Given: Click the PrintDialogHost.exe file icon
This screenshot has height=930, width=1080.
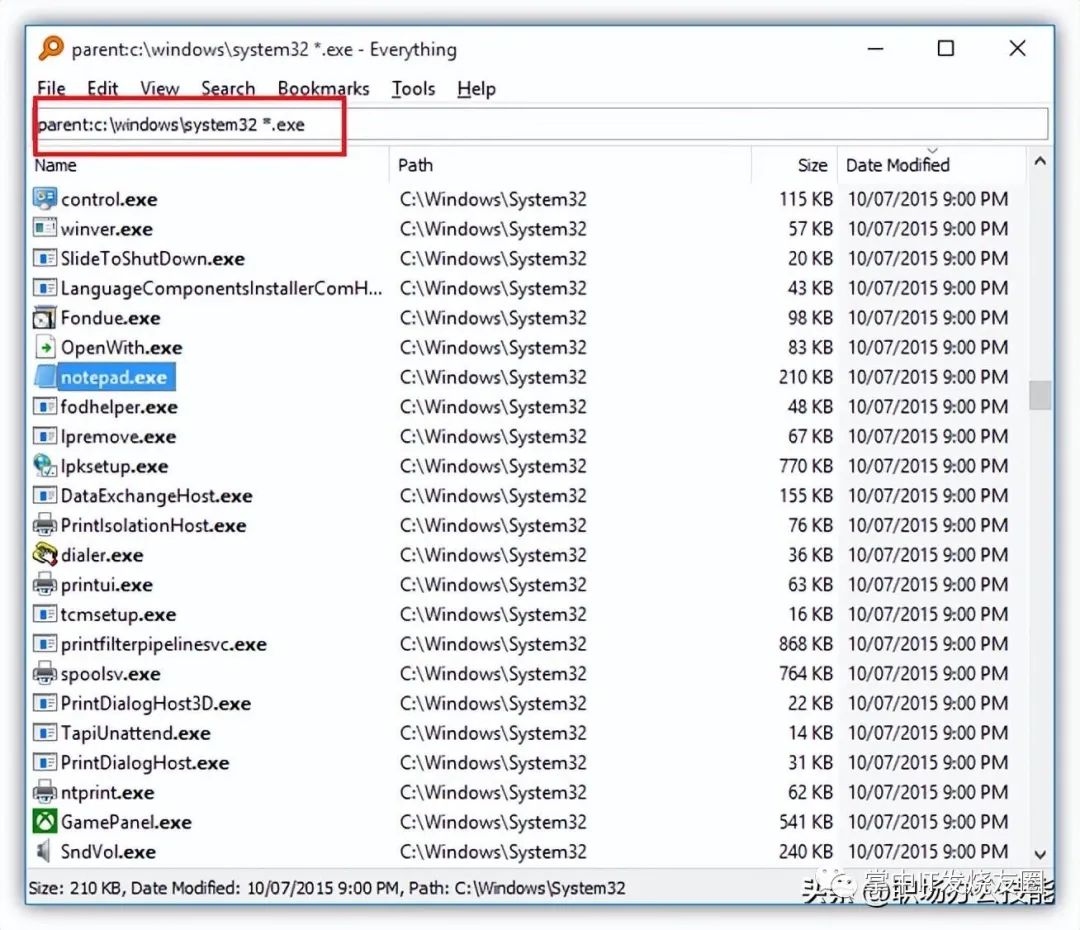Looking at the screenshot, I should click(45, 762).
